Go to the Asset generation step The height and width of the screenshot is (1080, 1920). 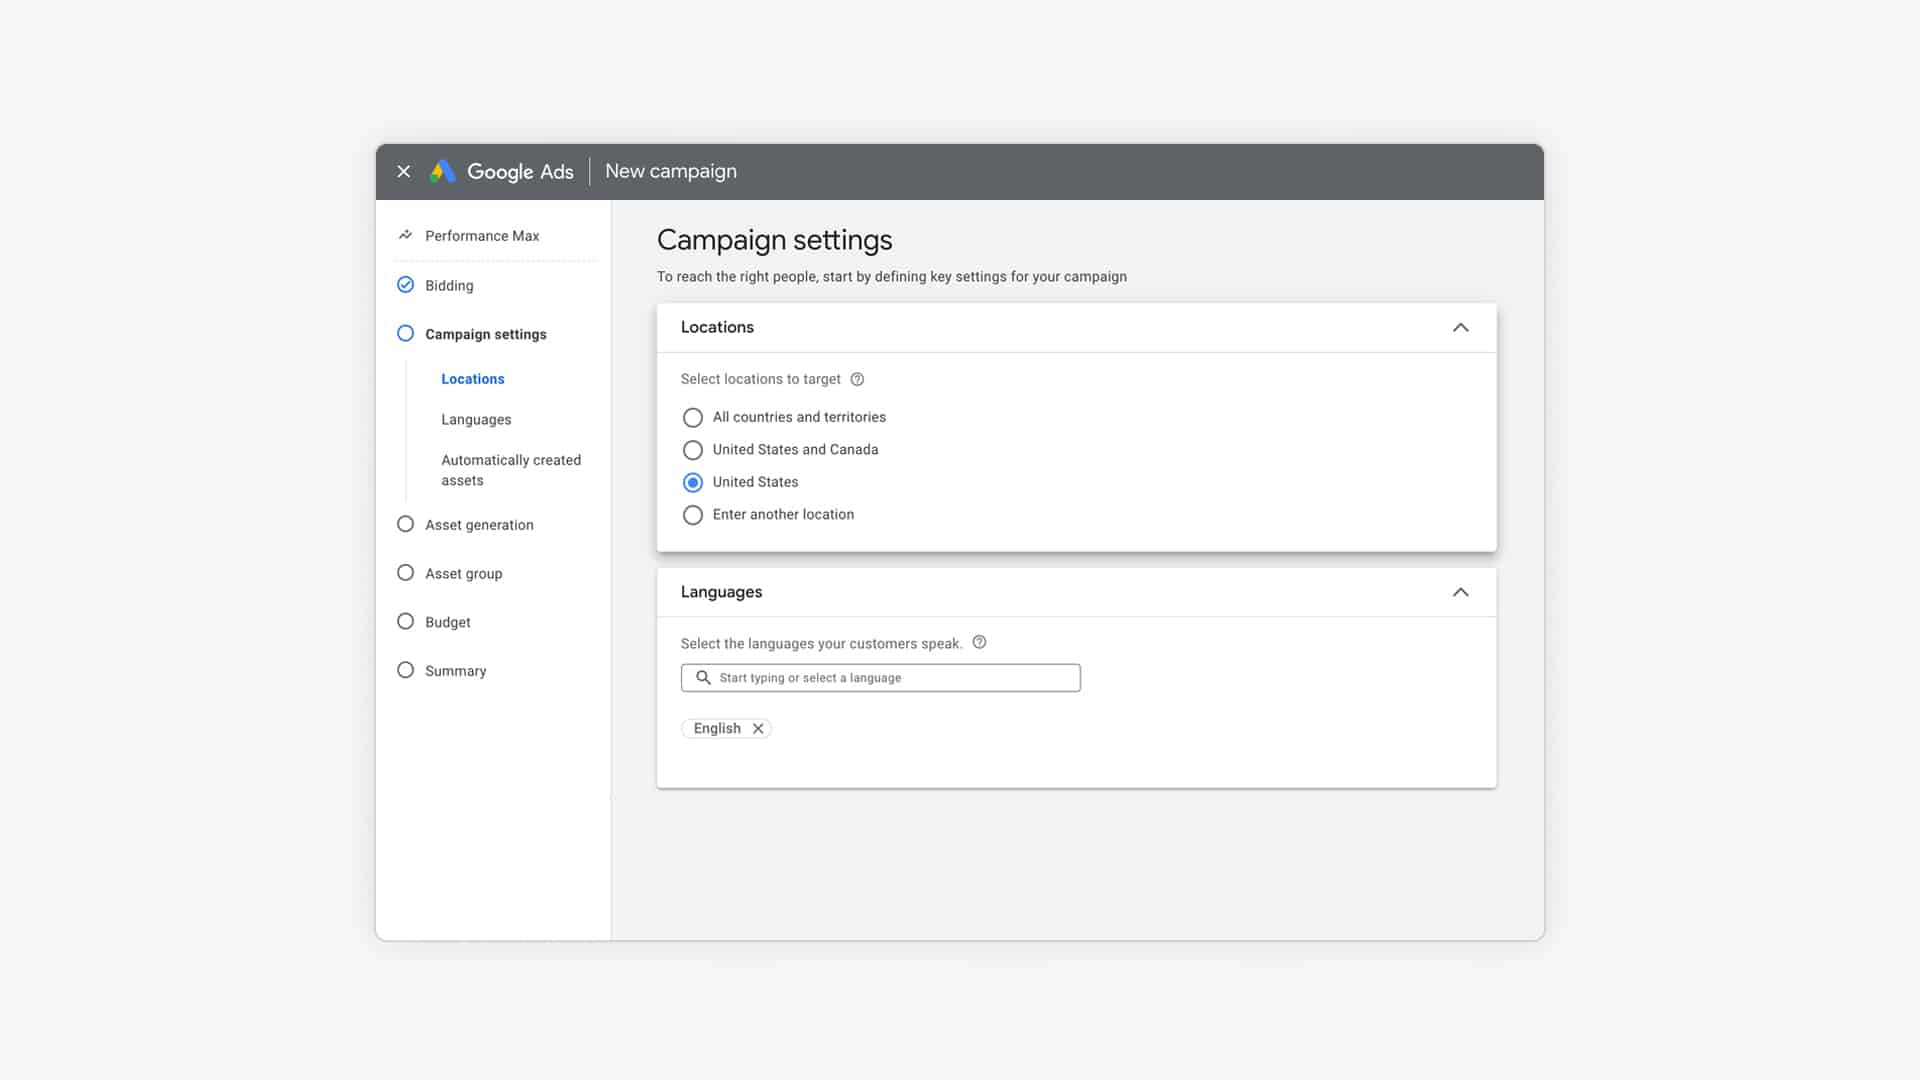pos(479,525)
